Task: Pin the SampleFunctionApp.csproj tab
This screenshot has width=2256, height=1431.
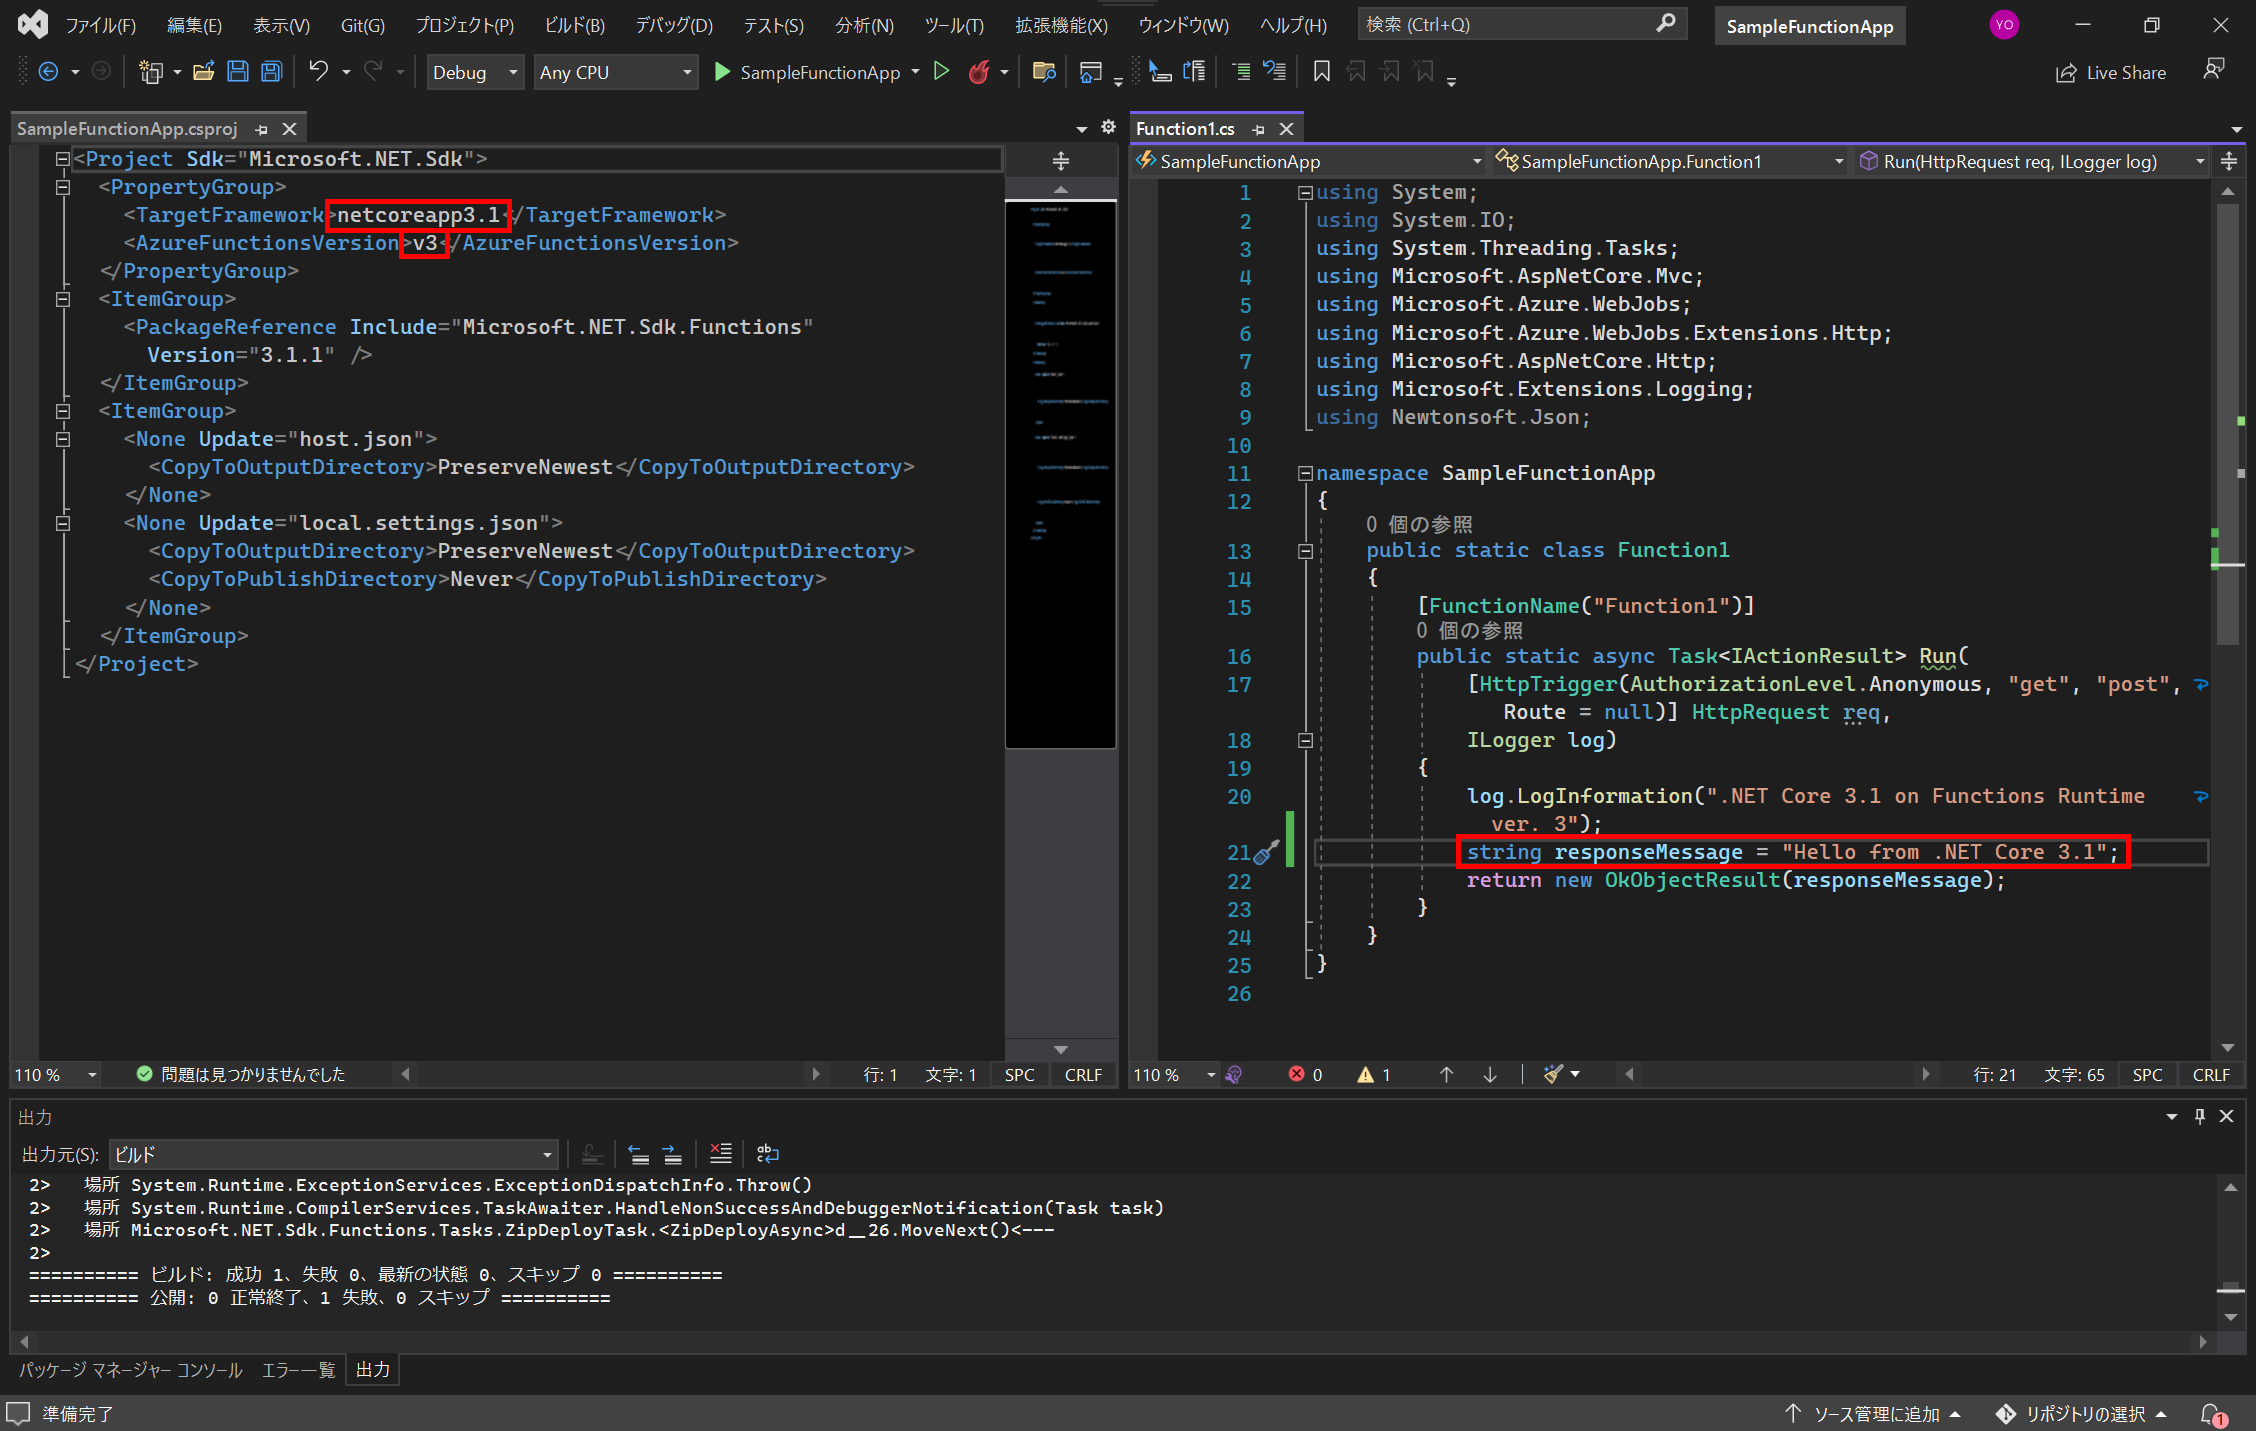Action: tap(261, 129)
